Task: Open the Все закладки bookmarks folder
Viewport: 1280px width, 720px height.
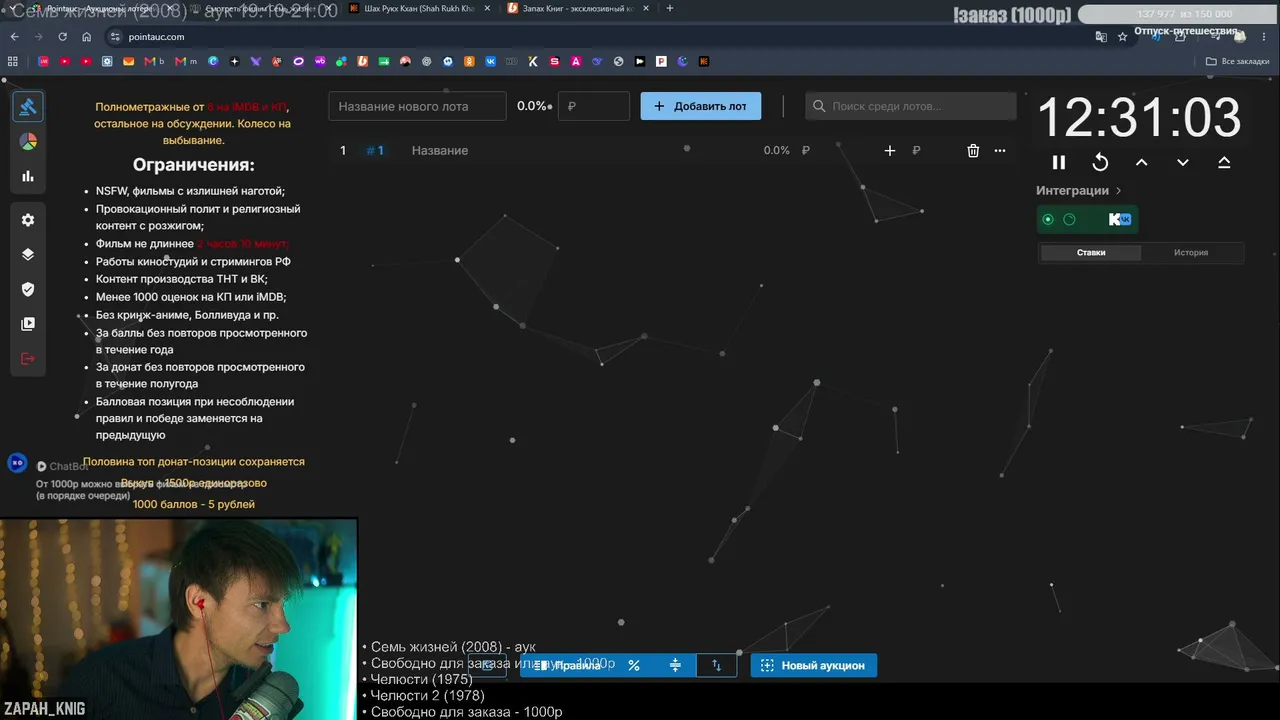Action: [x=1238, y=61]
